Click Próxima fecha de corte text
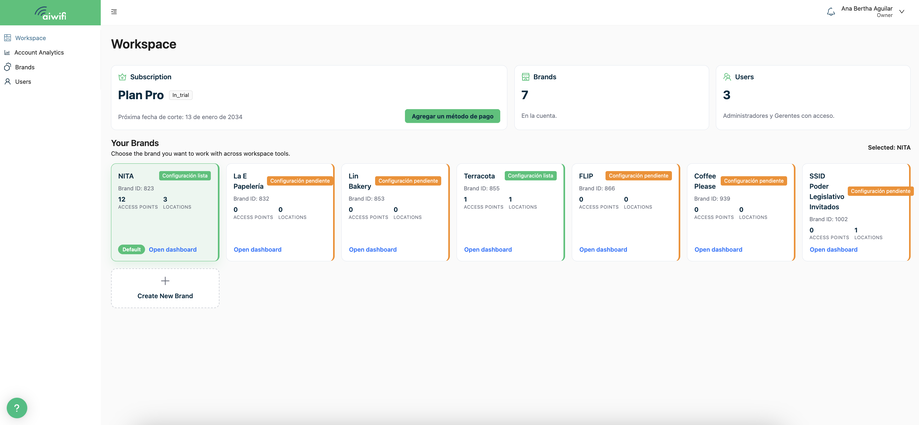The image size is (919, 425). click(x=181, y=117)
